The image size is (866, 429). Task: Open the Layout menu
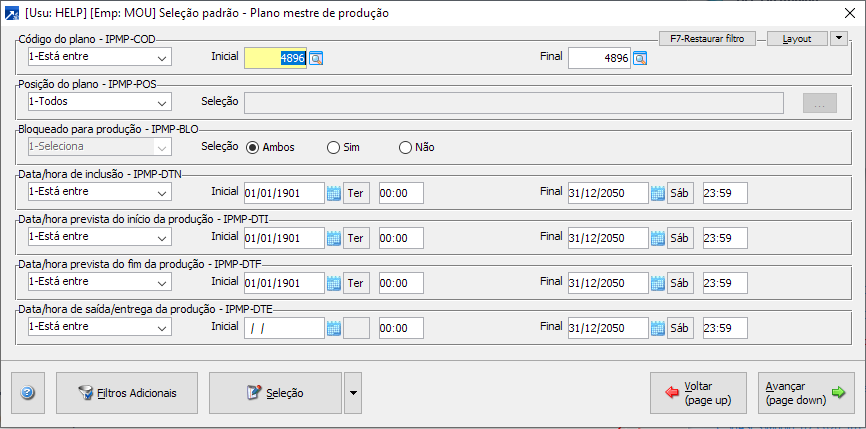(797, 39)
